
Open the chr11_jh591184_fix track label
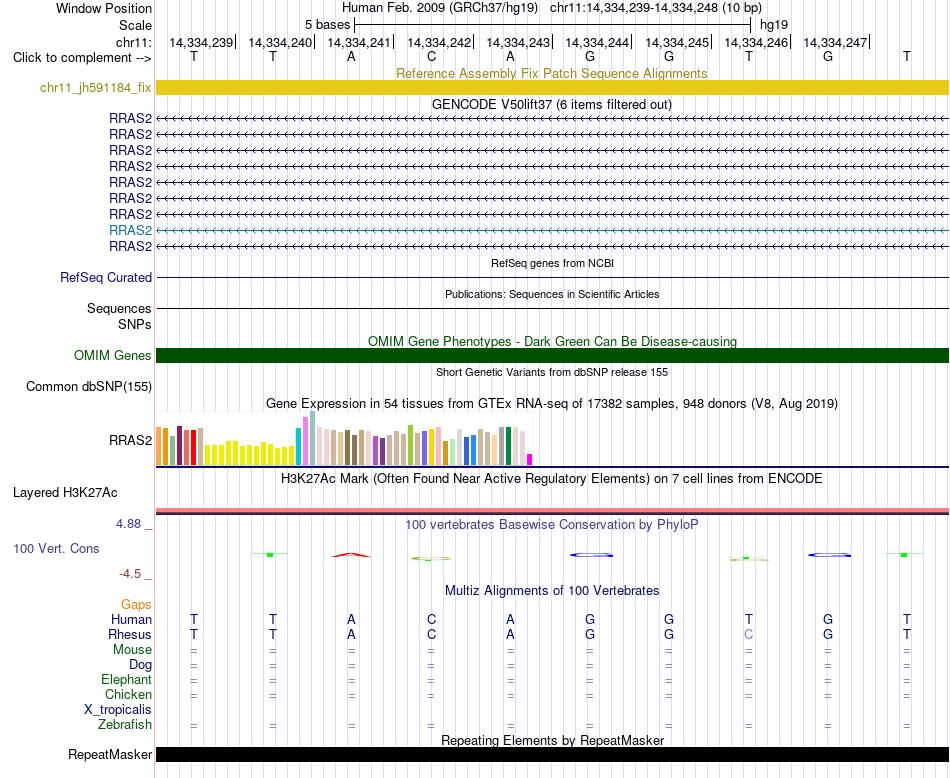(x=95, y=87)
